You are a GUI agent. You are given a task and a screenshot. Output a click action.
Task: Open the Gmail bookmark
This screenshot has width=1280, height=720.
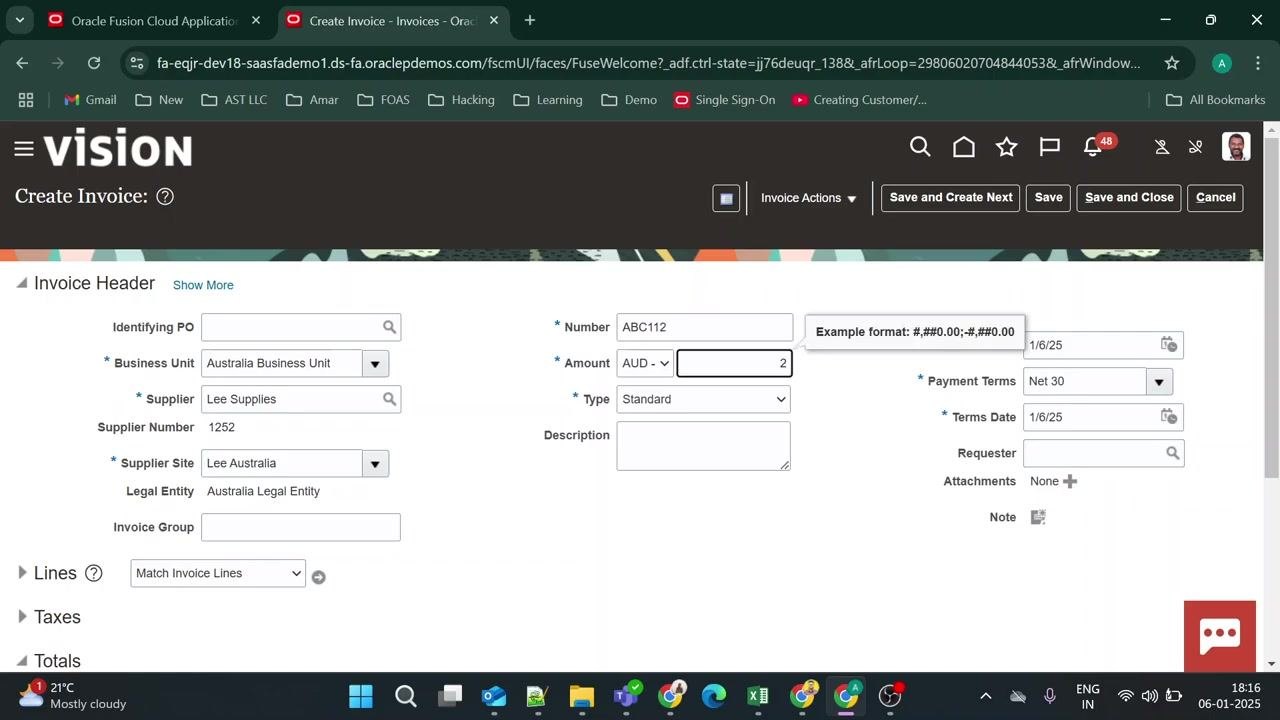point(90,100)
